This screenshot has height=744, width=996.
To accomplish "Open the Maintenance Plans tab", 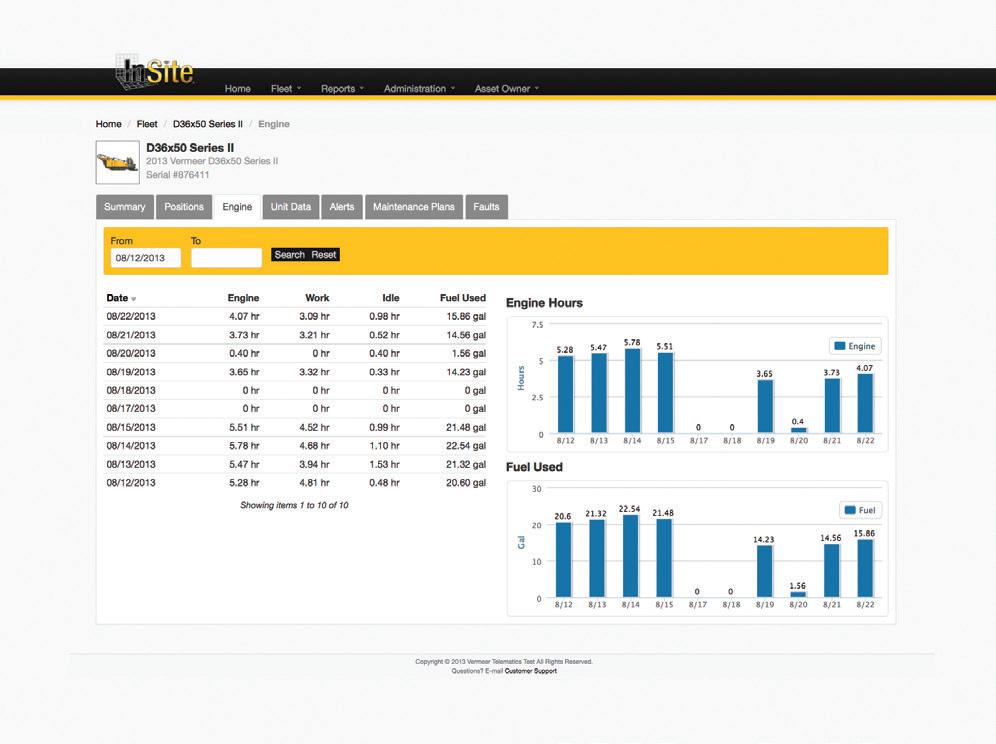I will 414,206.
